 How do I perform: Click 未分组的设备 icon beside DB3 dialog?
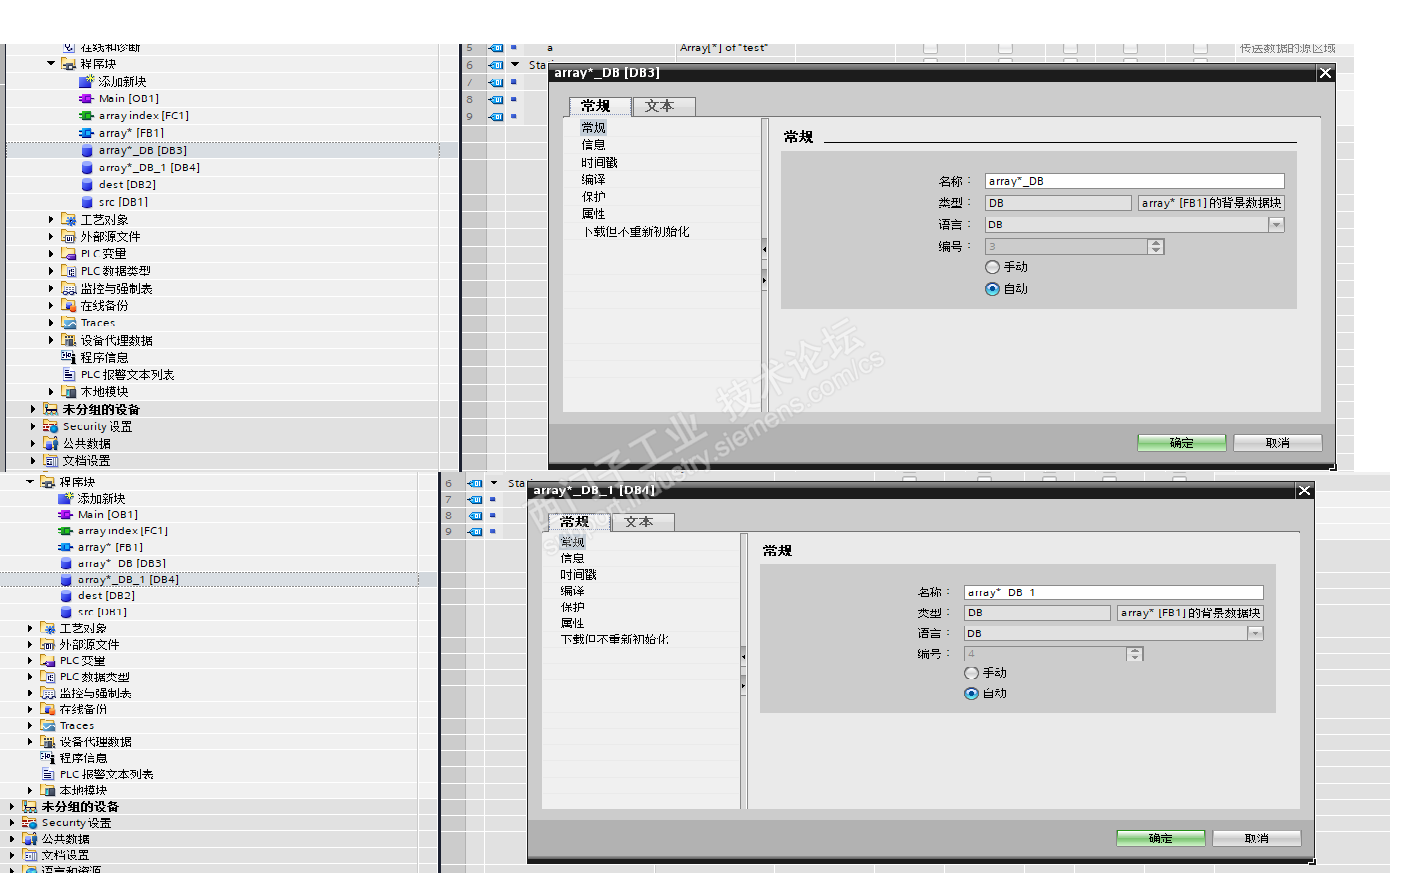(x=50, y=409)
